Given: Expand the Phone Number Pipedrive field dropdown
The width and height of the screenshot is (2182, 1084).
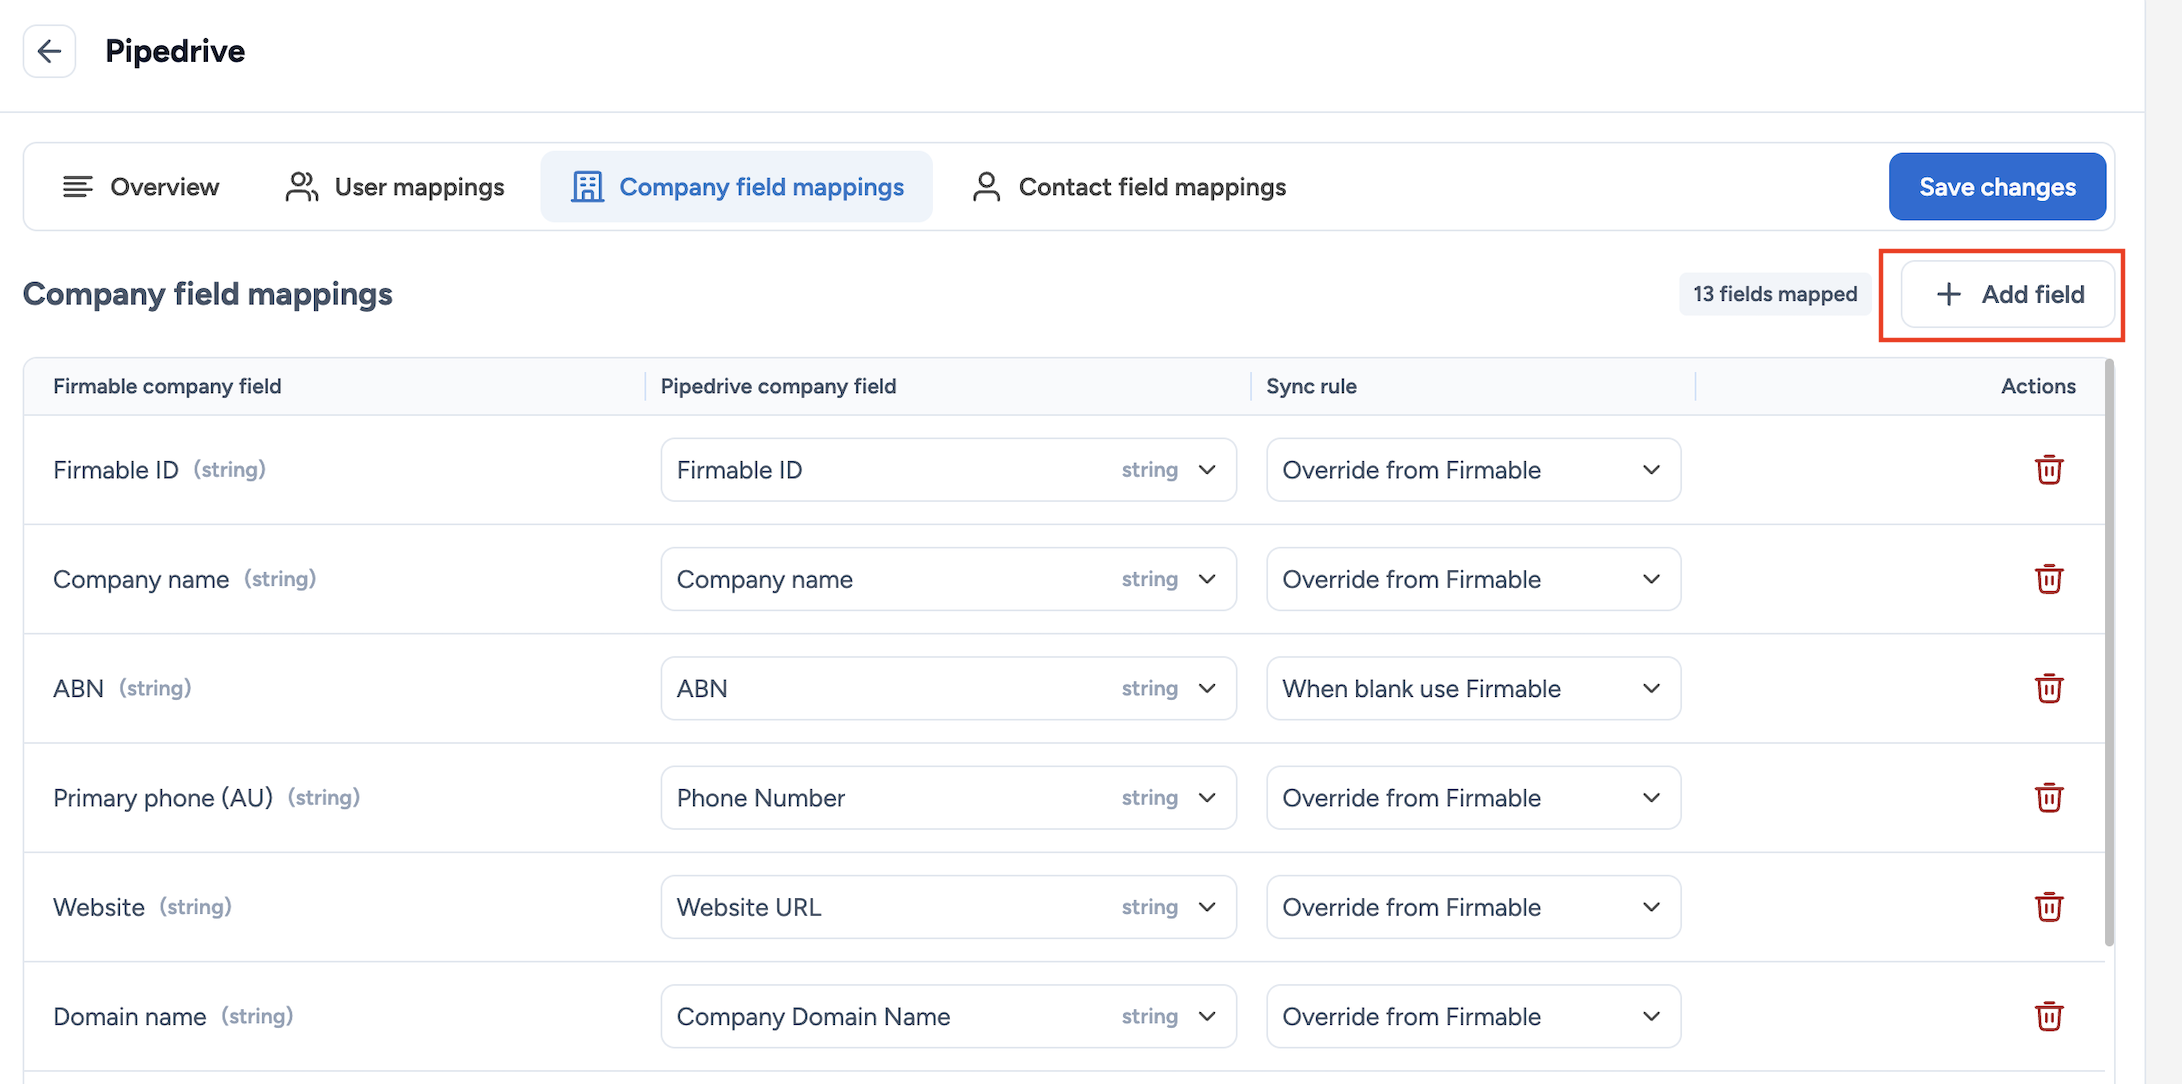Looking at the screenshot, I should pyautogui.click(x=947, y=798).
